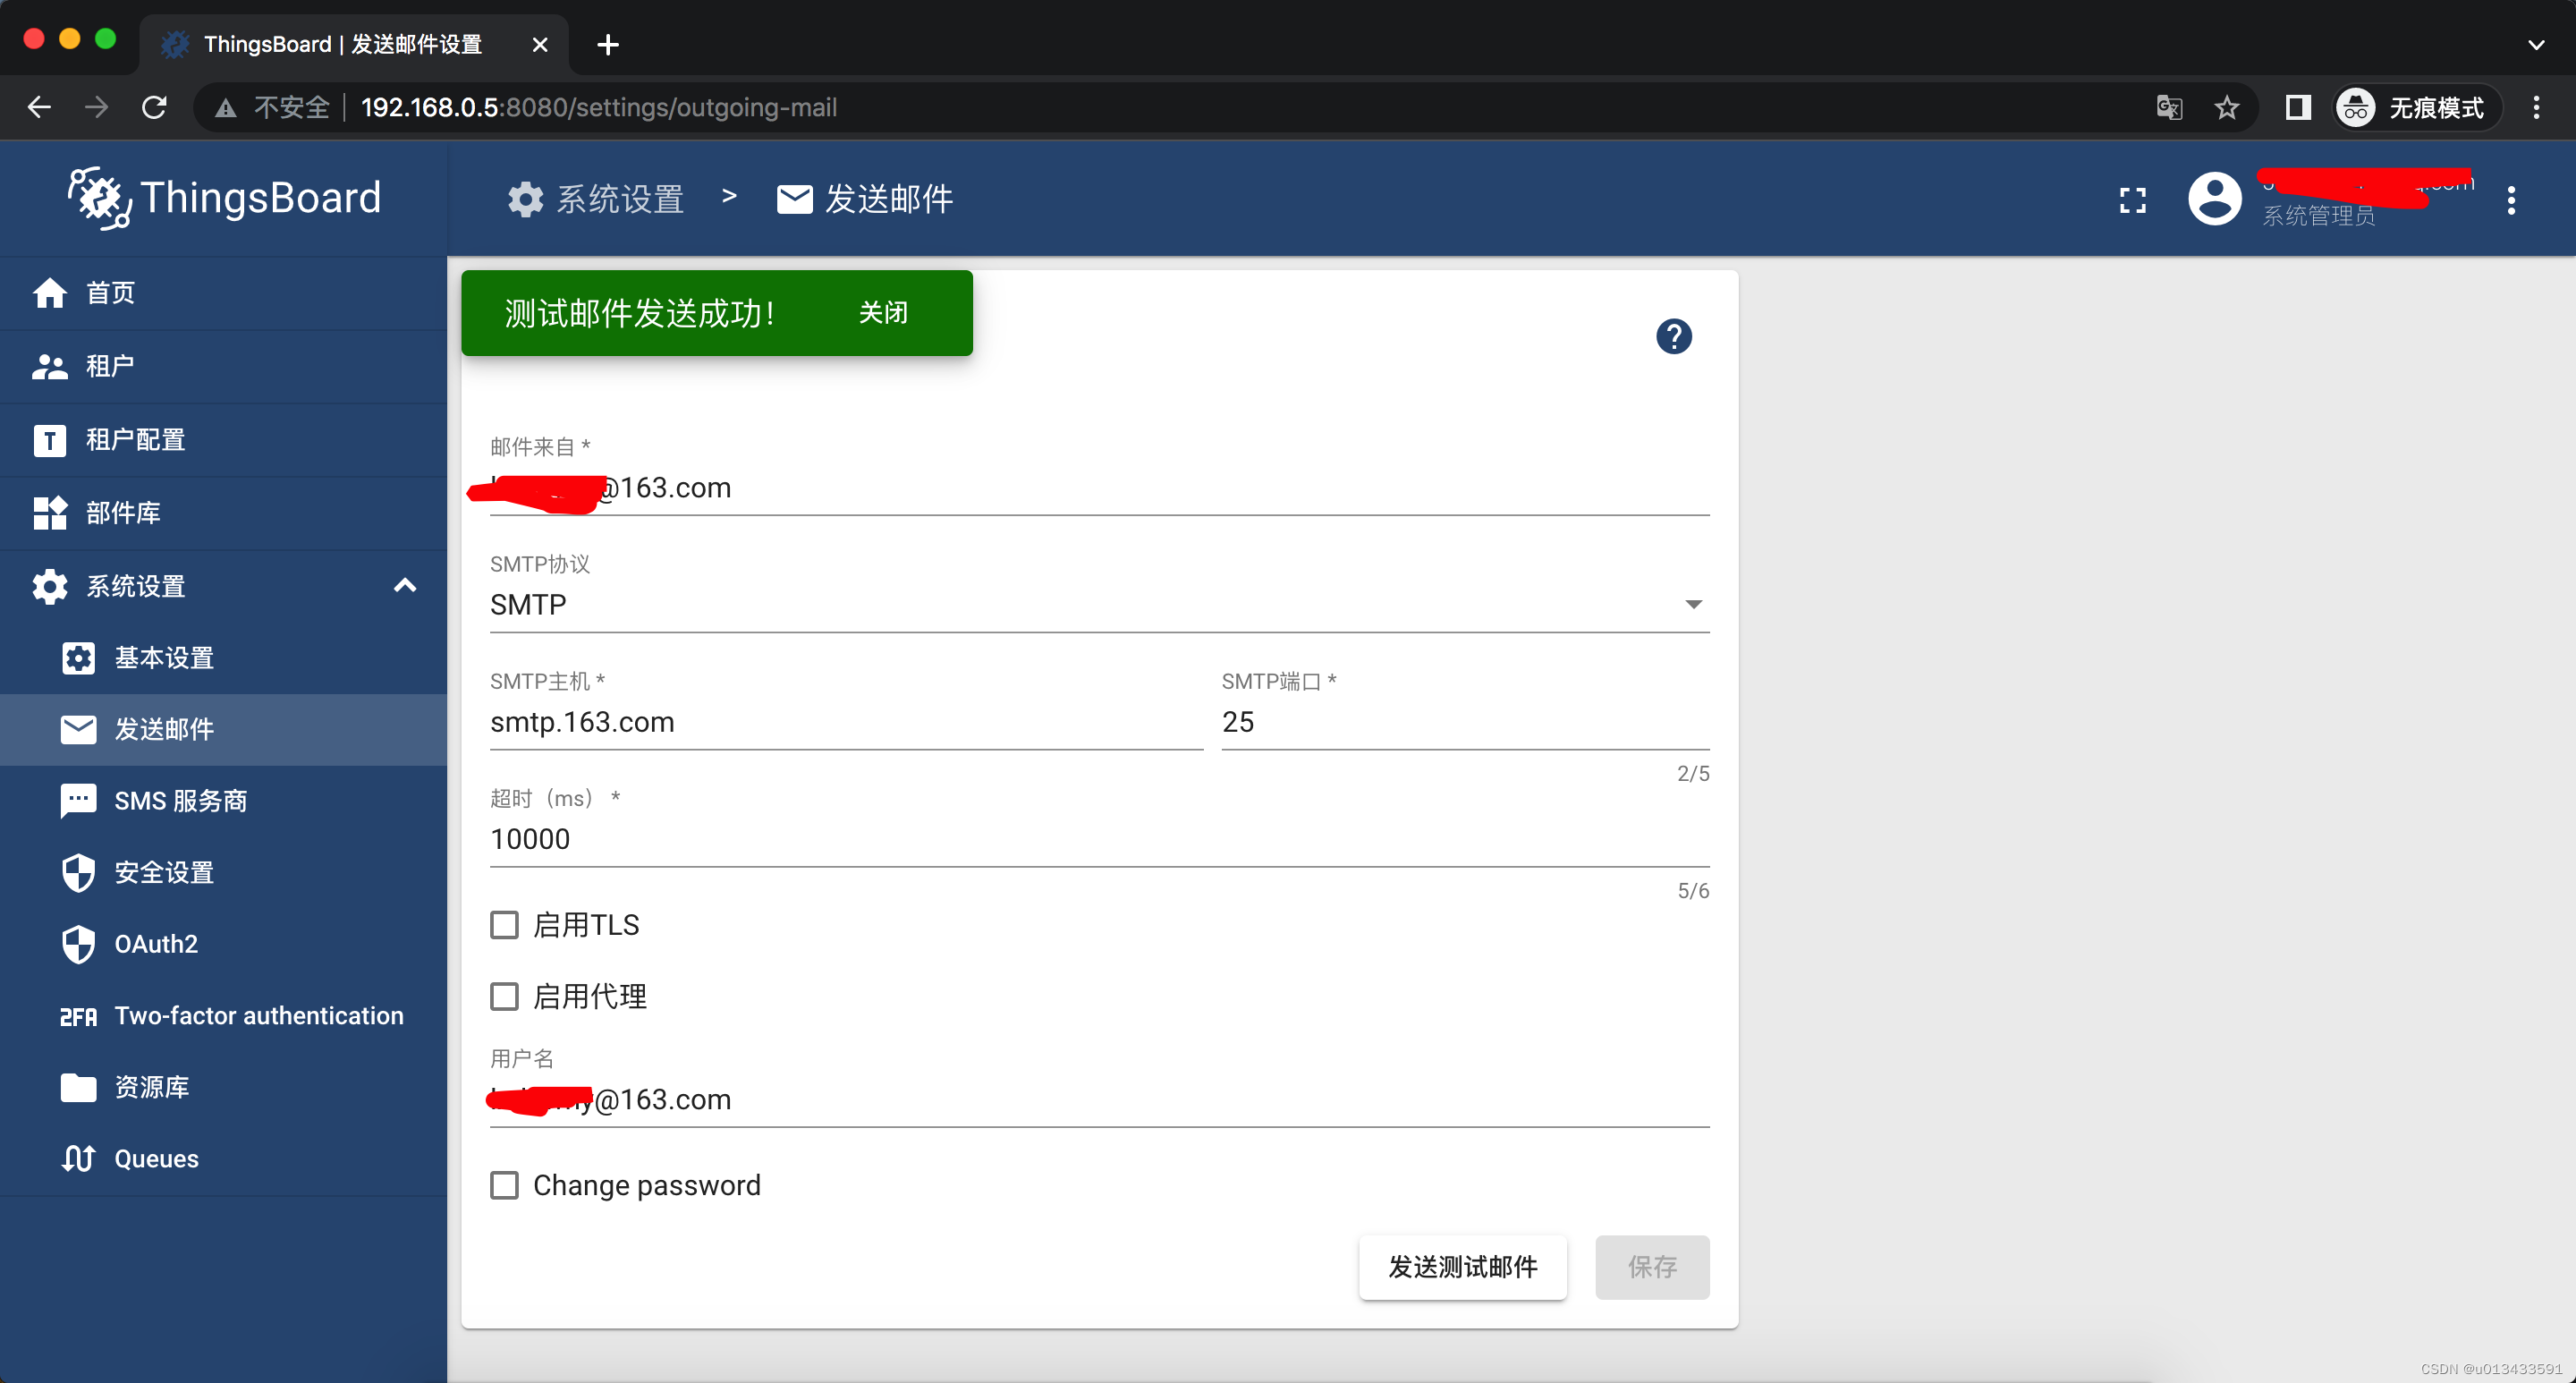Enable the 启用TLS checkbox

click(x=505, y=925)
